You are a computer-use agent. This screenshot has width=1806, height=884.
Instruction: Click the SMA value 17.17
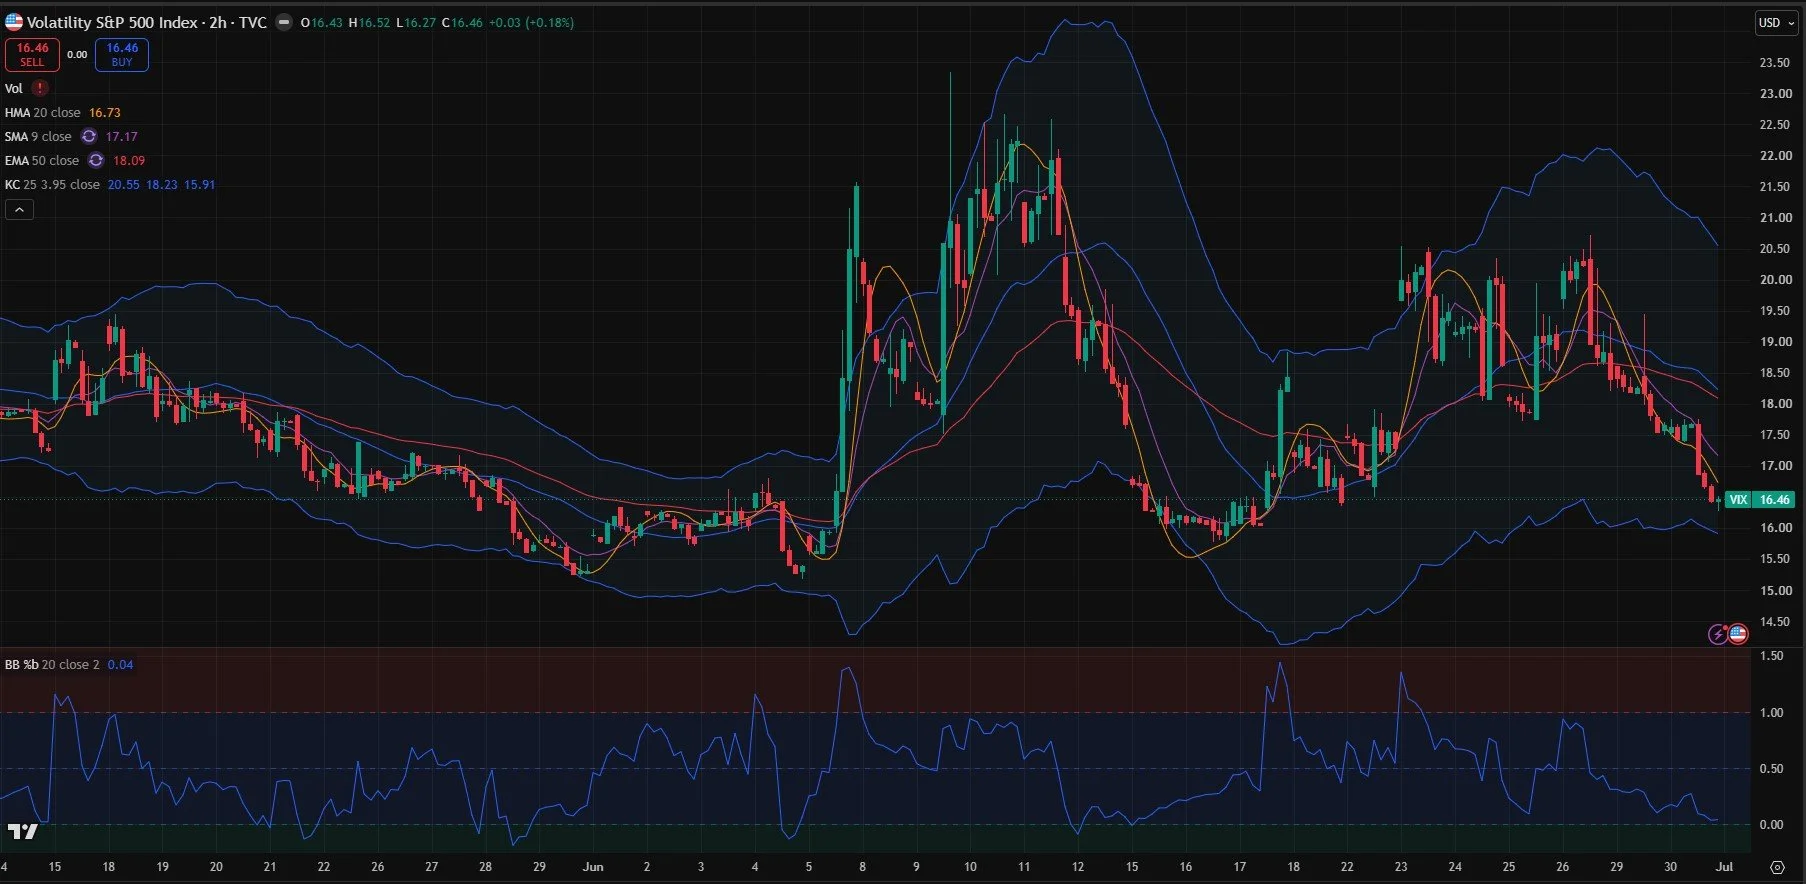[122, 136]
